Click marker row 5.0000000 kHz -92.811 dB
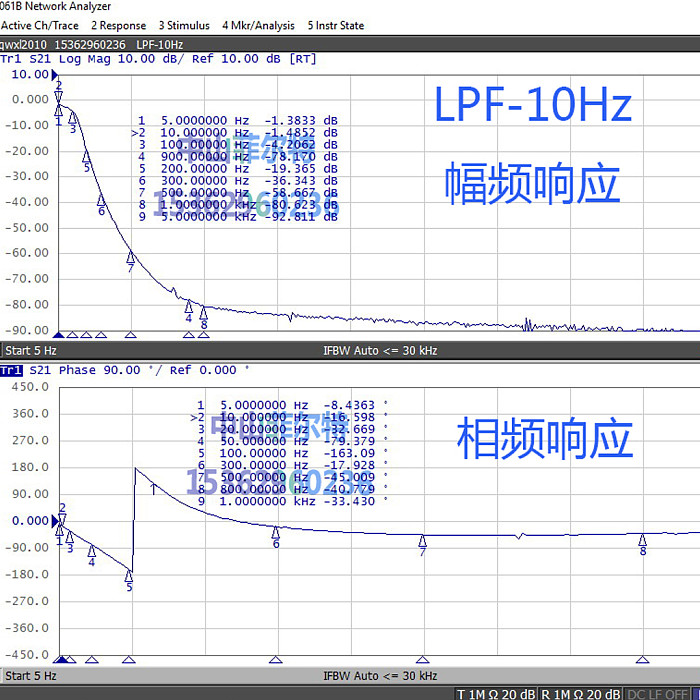This screenshot has height=700, width=700. [x=238, y=217]
